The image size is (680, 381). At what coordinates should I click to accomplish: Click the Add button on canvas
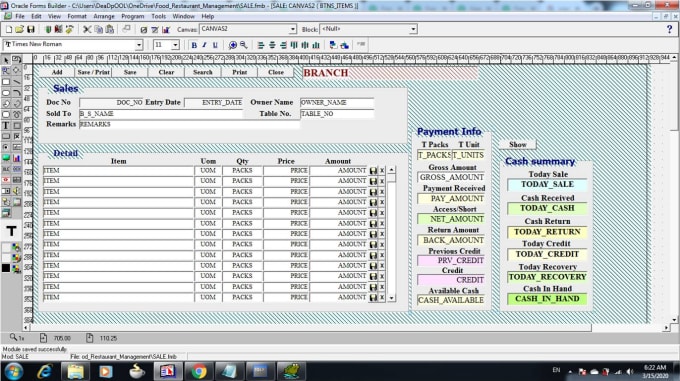(57, 72)
